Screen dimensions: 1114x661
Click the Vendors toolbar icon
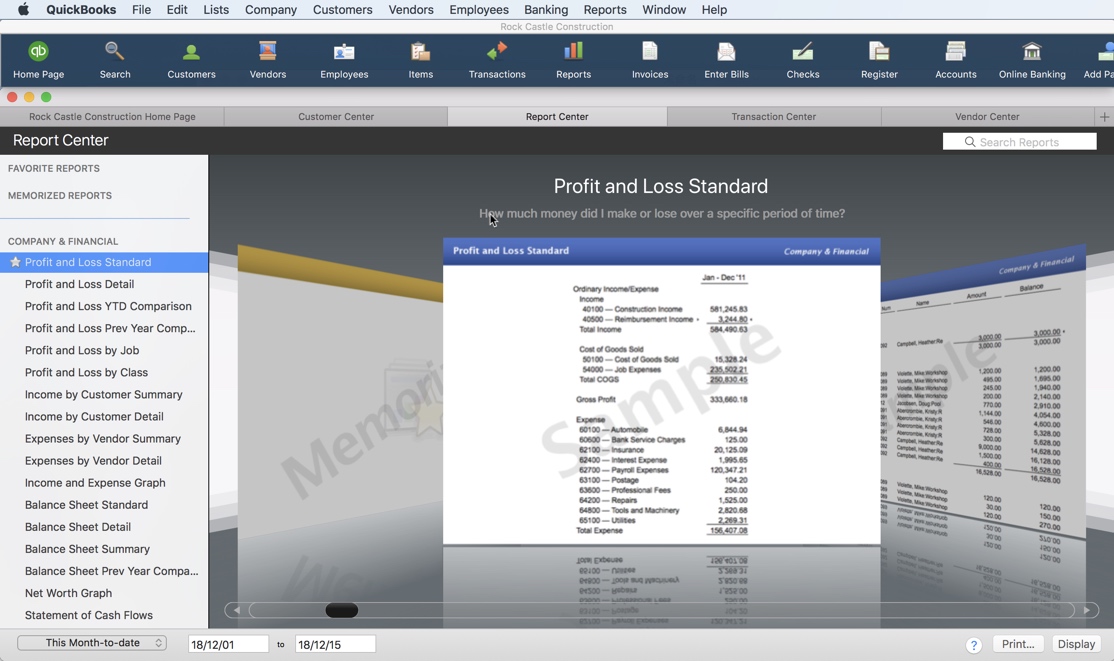(x=267, y=58)
